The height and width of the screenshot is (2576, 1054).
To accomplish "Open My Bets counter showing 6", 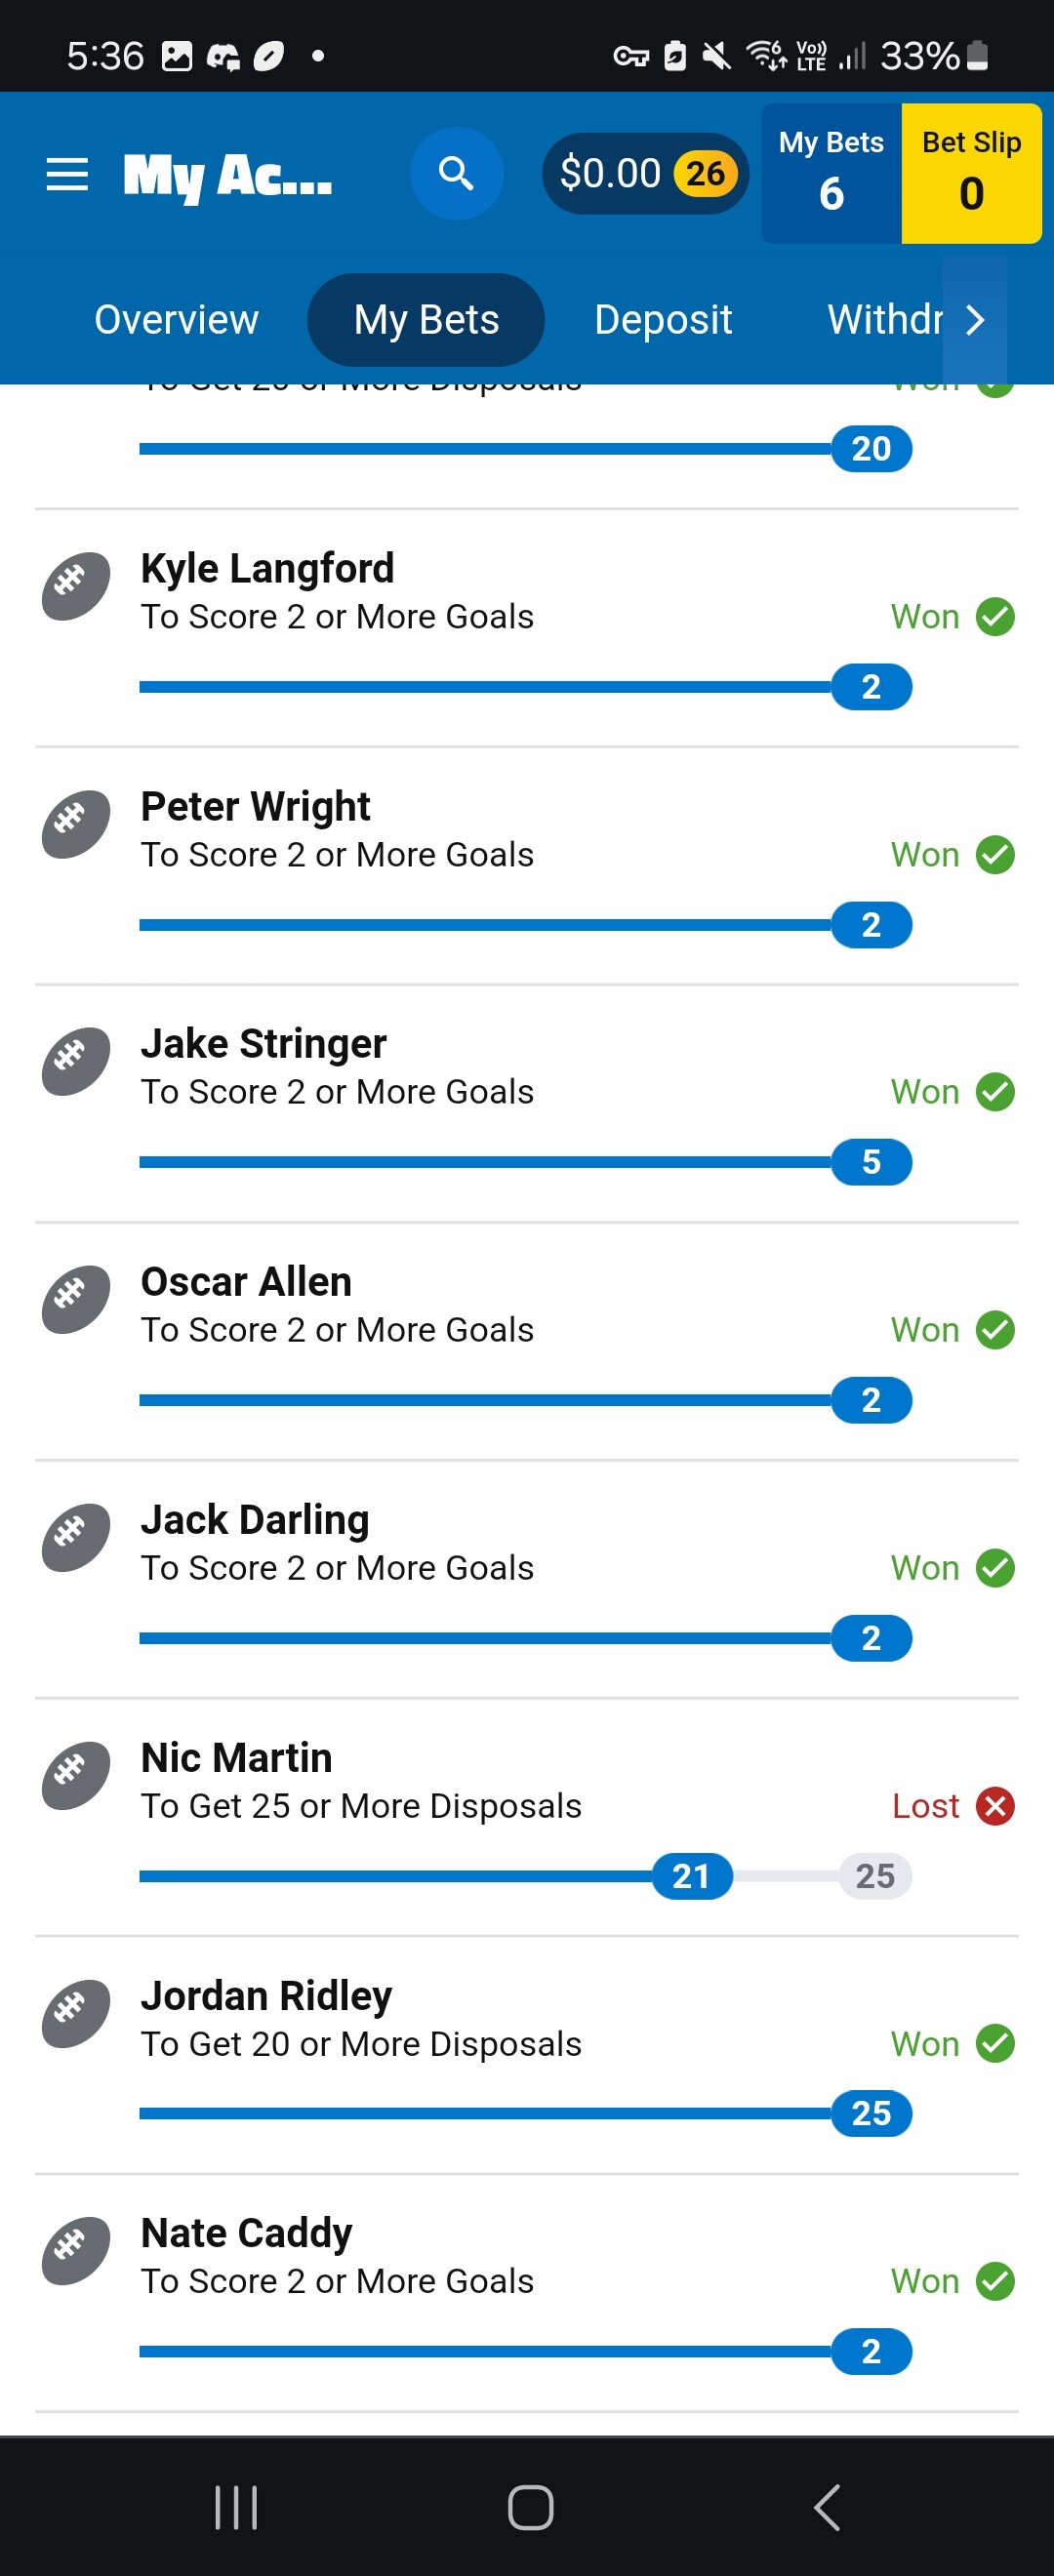I will click(x=831, y=174).
